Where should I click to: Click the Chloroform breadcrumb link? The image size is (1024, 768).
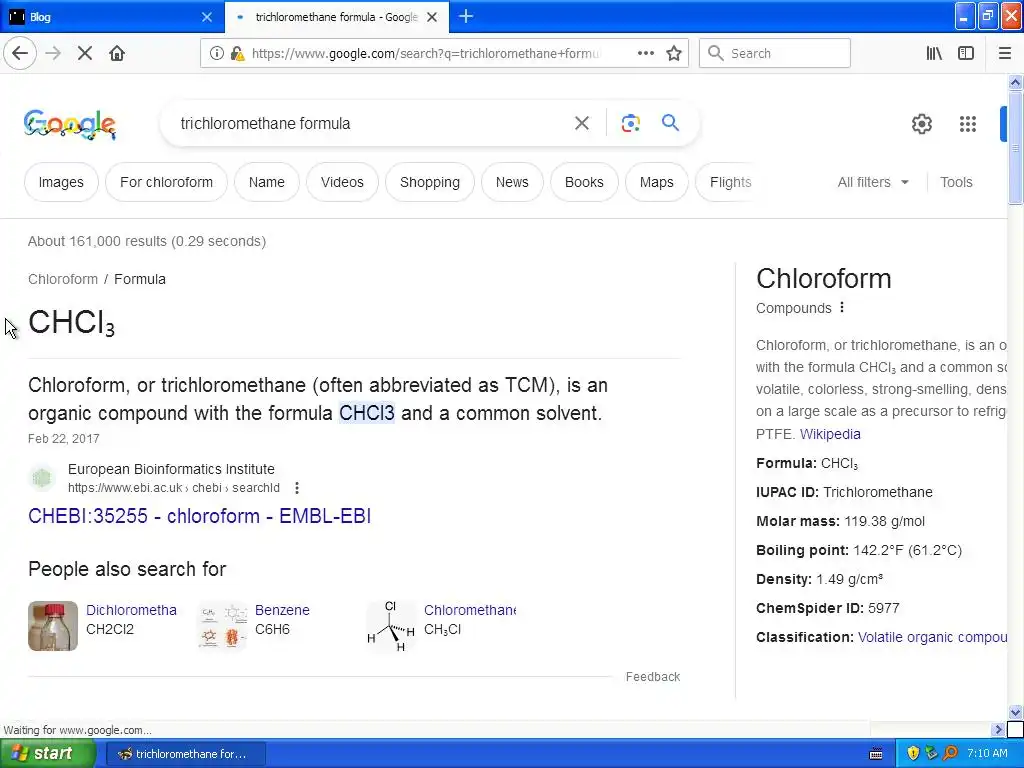pos(63,279)
